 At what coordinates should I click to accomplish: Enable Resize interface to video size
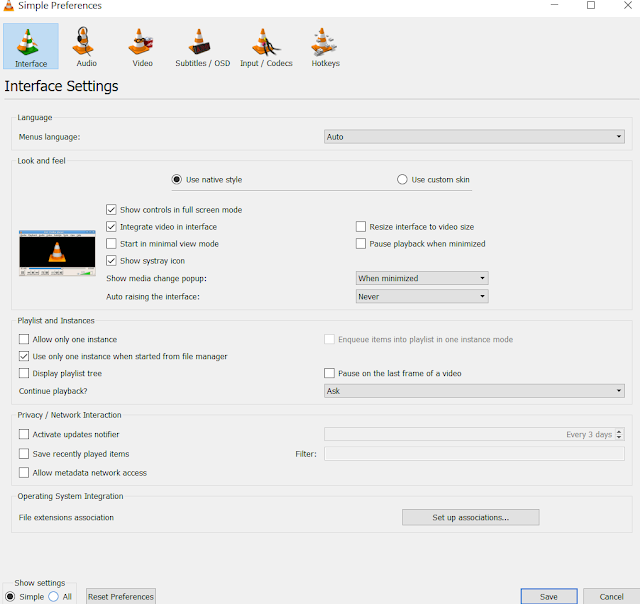coord(361,226)
